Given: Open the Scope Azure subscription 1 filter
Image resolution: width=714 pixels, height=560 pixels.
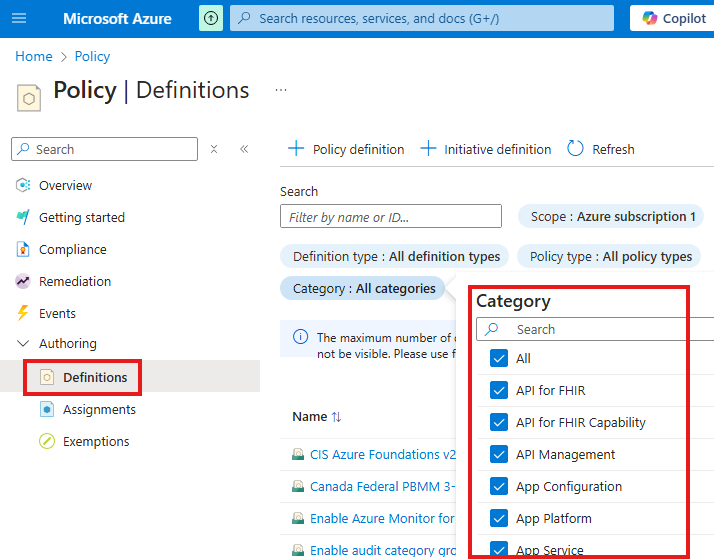Looking at the screenshot, I should click(611, 216).
